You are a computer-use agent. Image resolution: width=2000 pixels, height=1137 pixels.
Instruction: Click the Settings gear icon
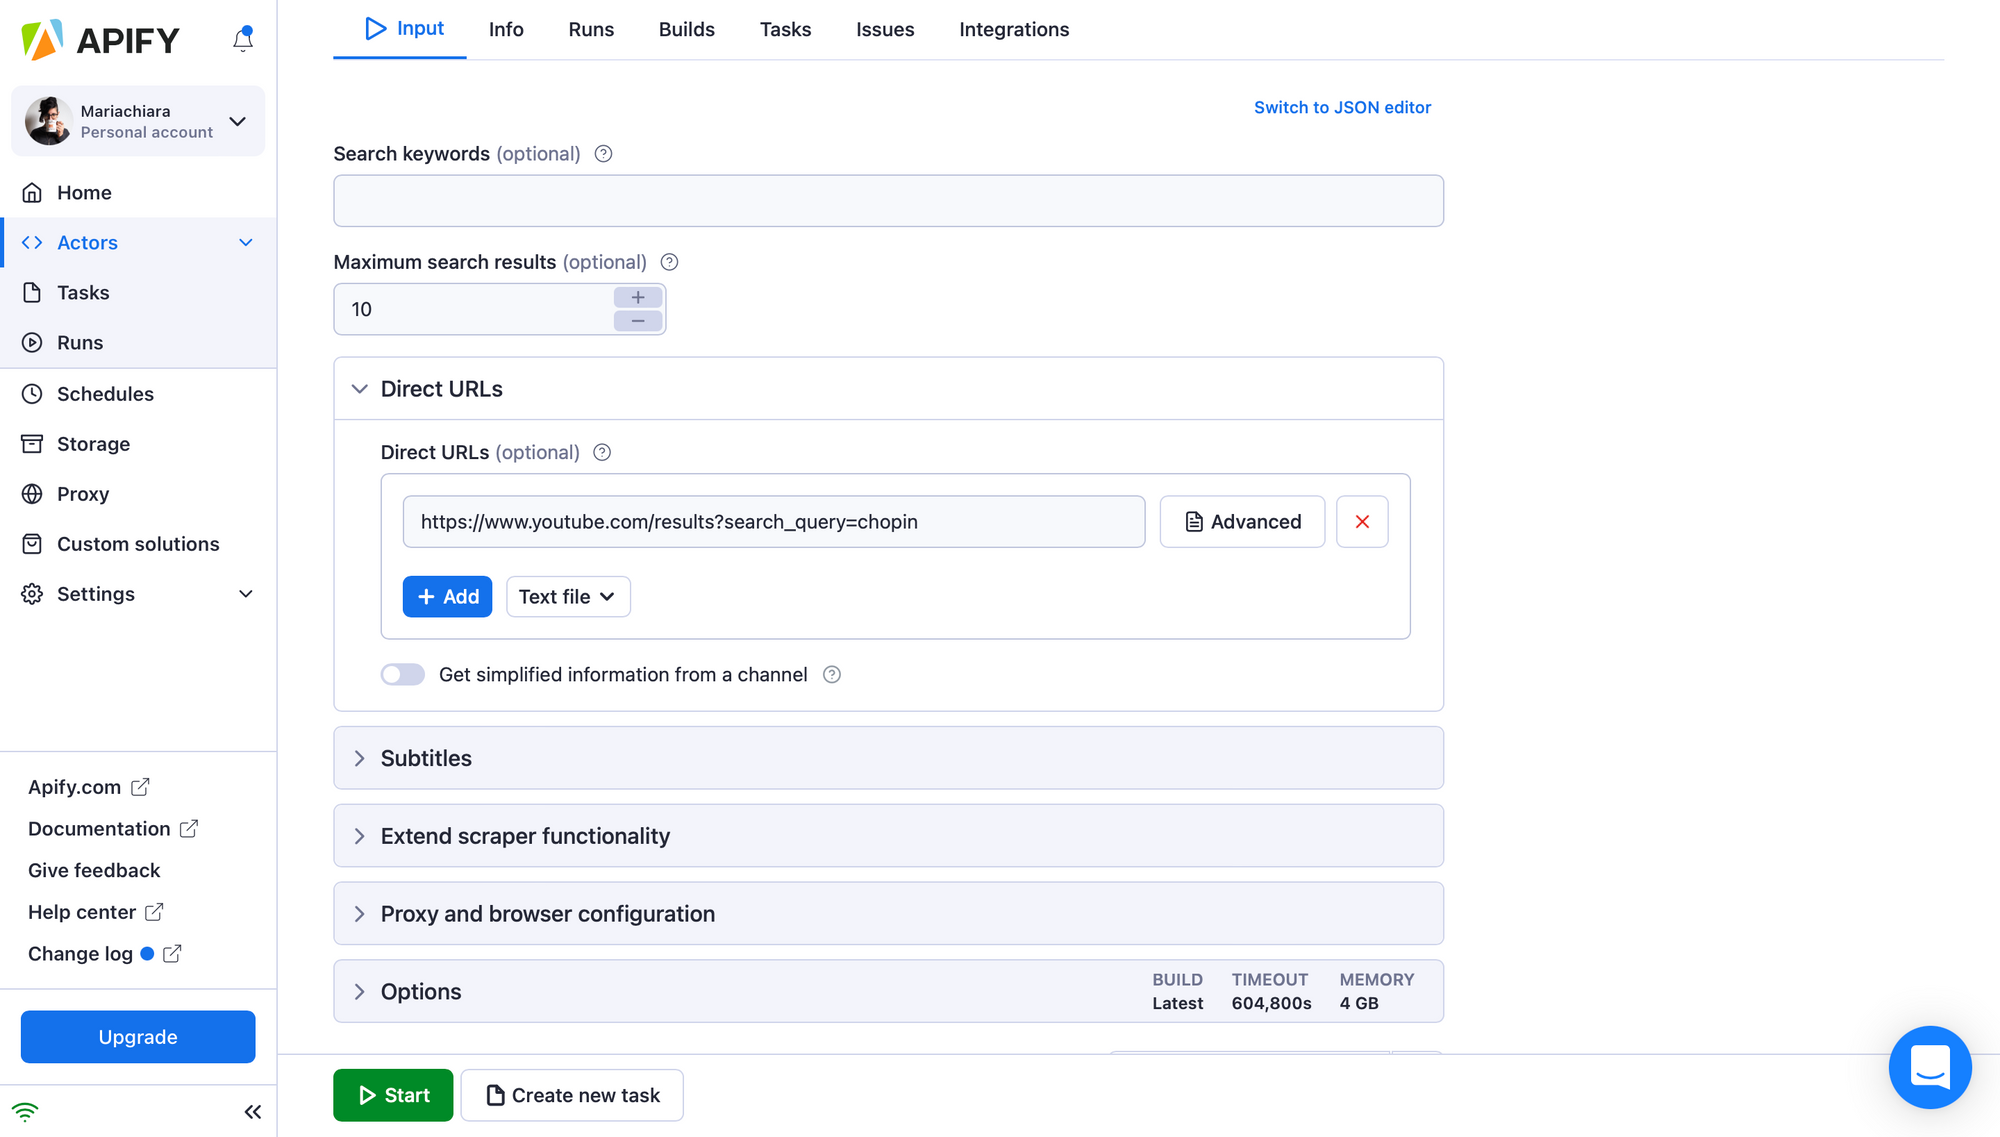point(32,594)
